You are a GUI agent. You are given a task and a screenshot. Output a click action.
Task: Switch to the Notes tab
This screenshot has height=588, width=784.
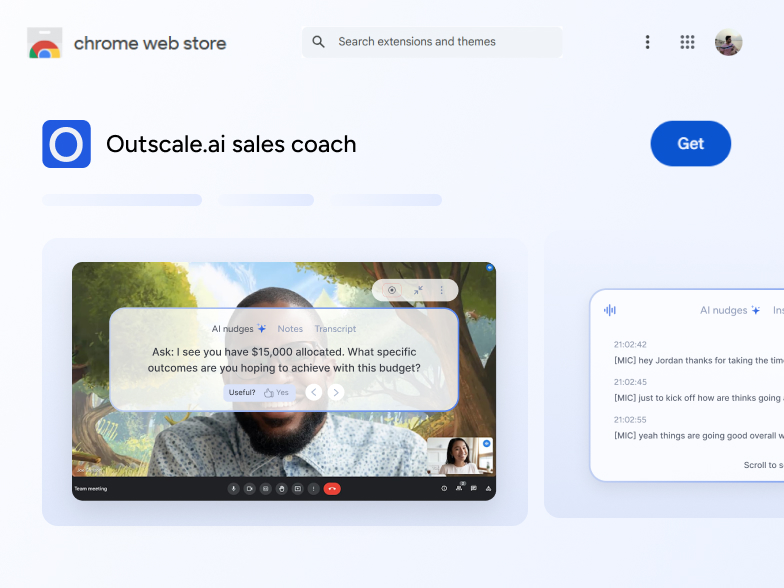click(x=290, y=329)
